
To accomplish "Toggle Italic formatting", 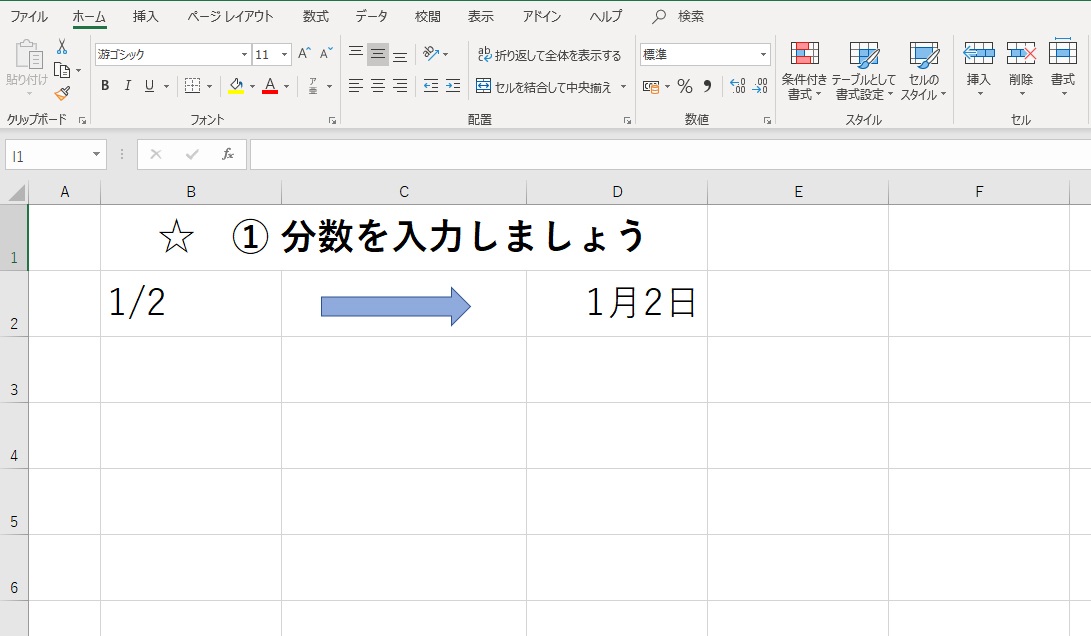I will [x=127, y=87].
